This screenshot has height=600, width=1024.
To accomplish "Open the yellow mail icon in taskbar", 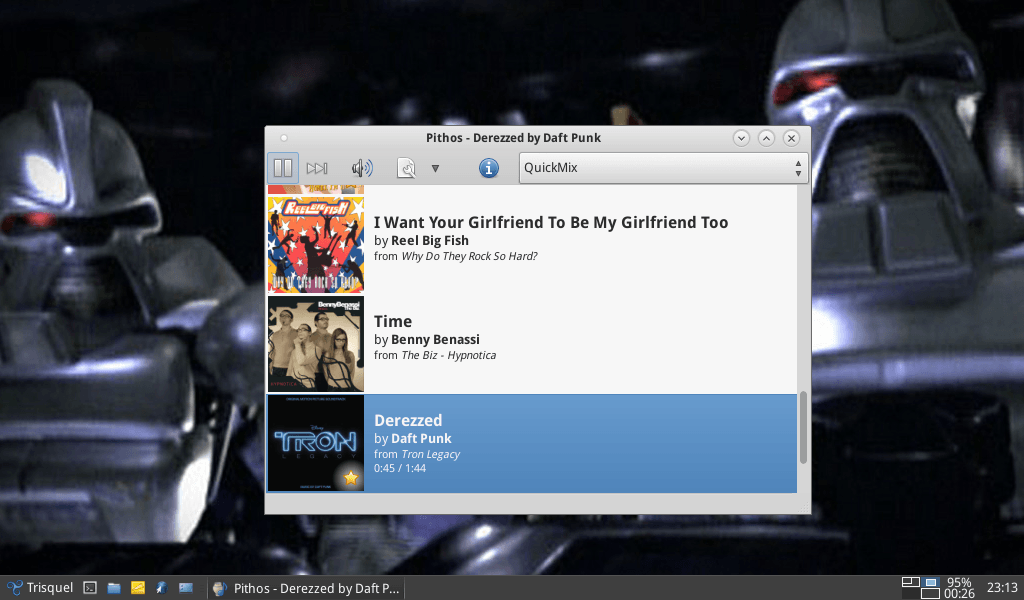I will click(x=138, y=588).
